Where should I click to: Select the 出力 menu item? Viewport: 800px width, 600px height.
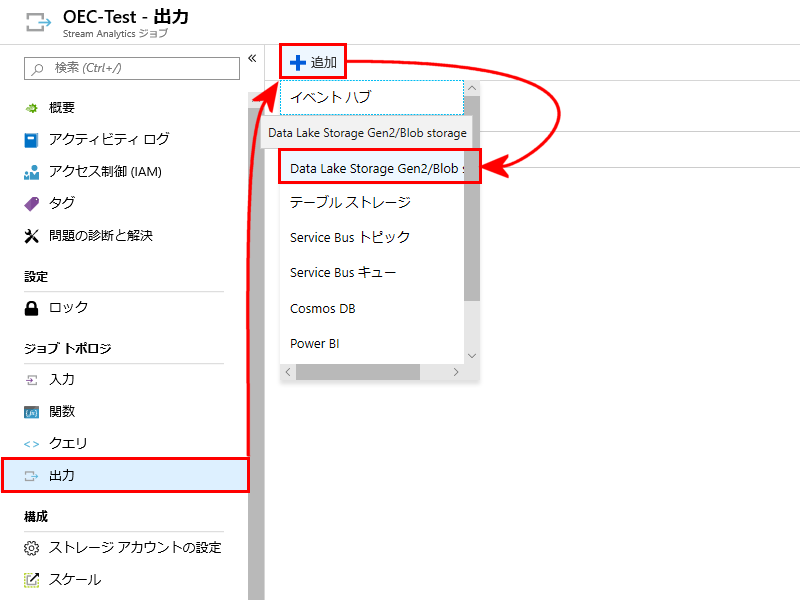point(126,476)
